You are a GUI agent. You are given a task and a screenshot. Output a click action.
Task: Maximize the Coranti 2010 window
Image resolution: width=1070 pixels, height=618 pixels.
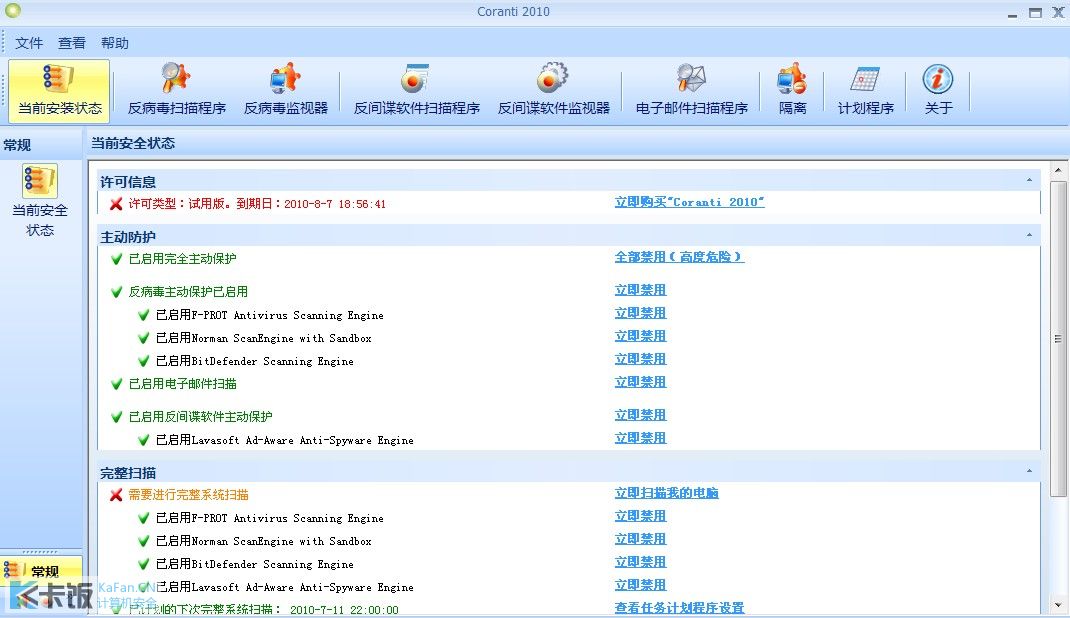pyautogui.click(x=1035, y=12)
